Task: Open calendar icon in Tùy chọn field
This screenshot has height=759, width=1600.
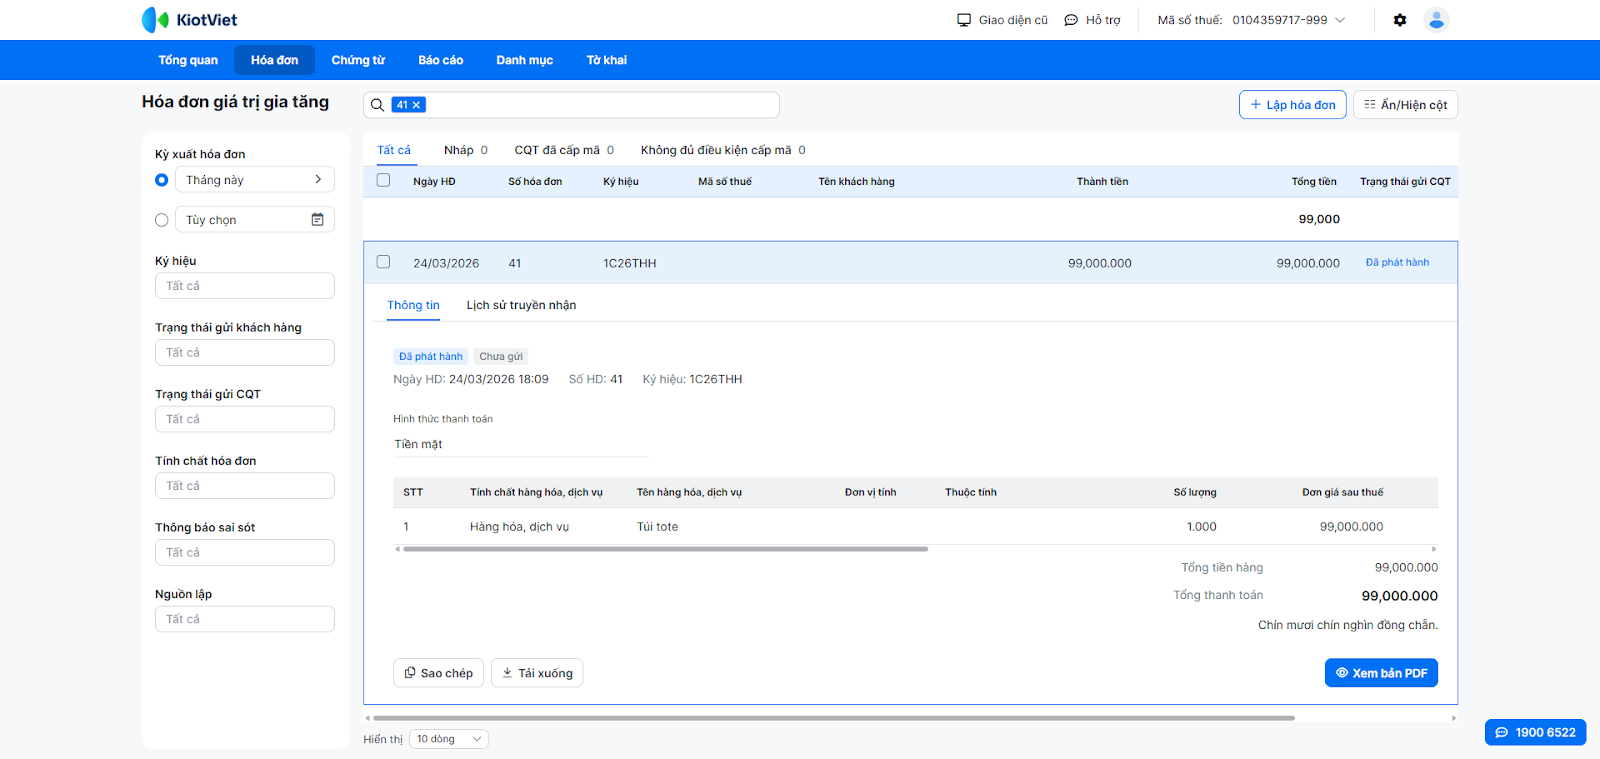Action: coord(317,220)
